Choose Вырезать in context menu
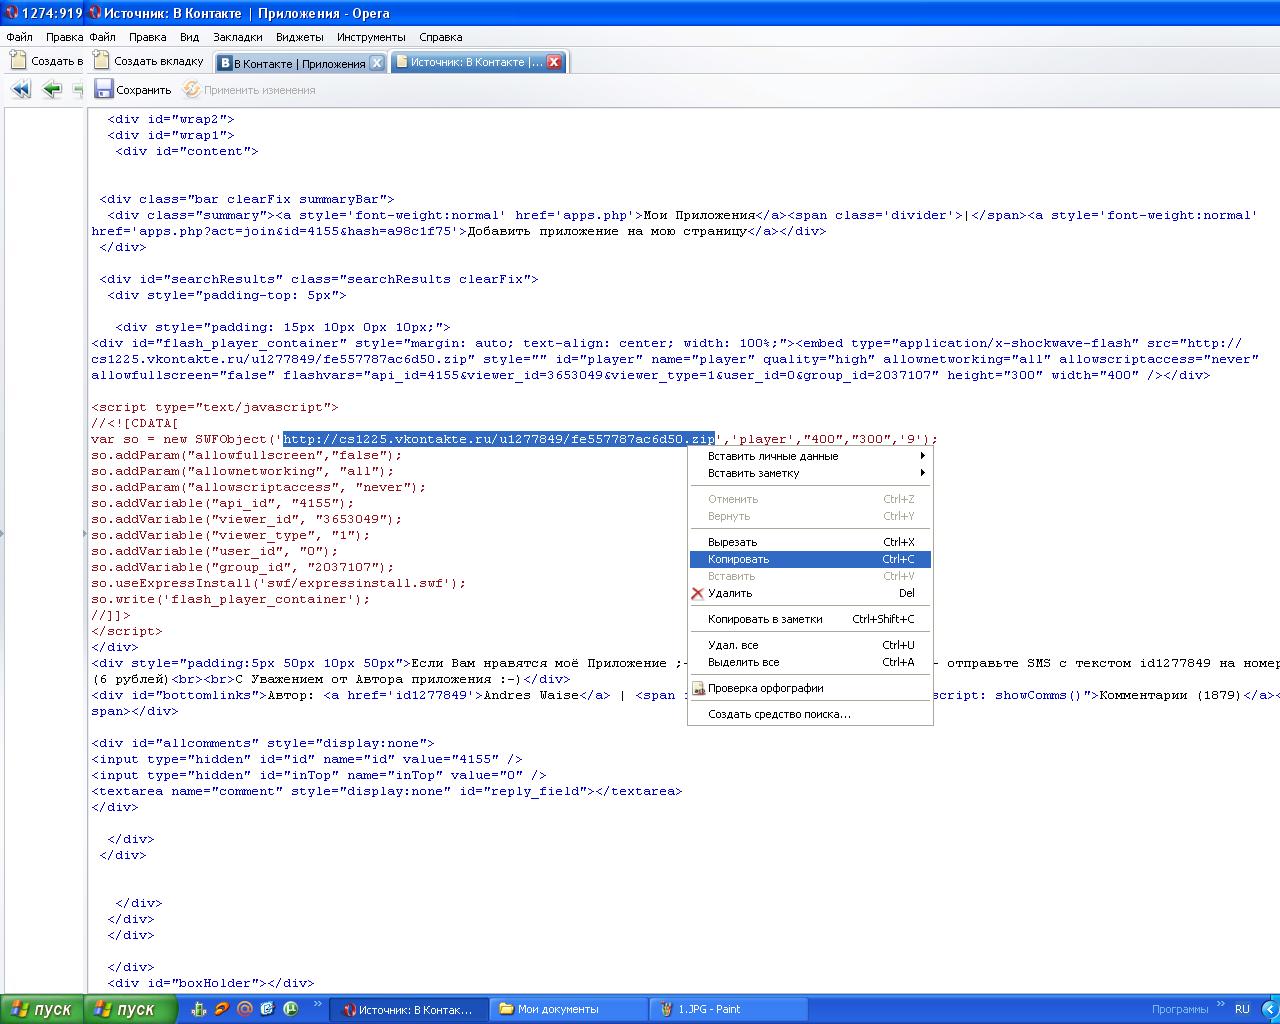Screen dimensions: 1280x1024 click(x=810, y=542)
